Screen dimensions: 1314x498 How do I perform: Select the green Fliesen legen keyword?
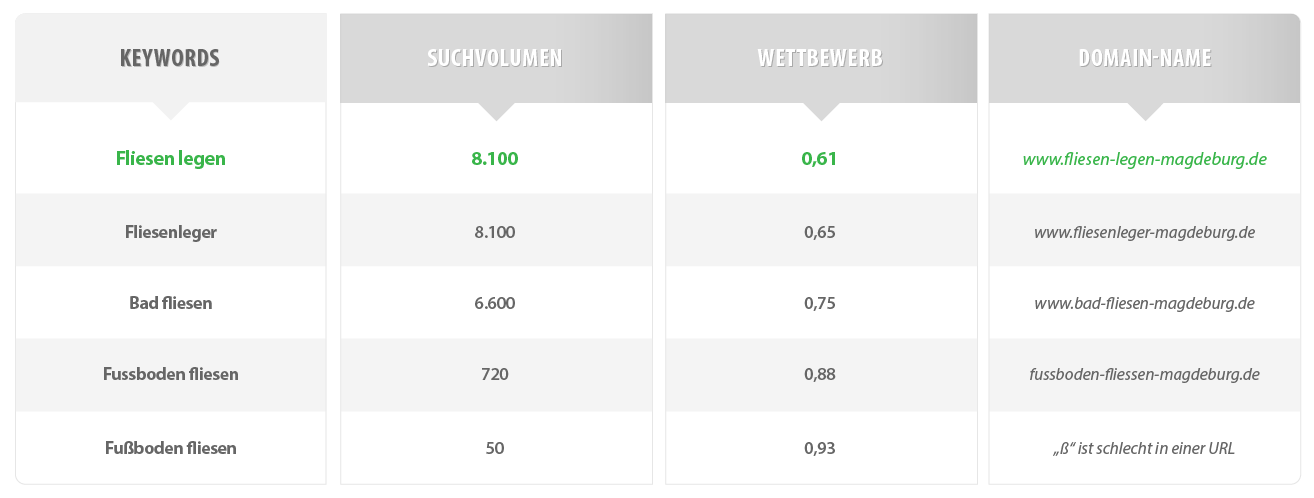coord(170,158)
